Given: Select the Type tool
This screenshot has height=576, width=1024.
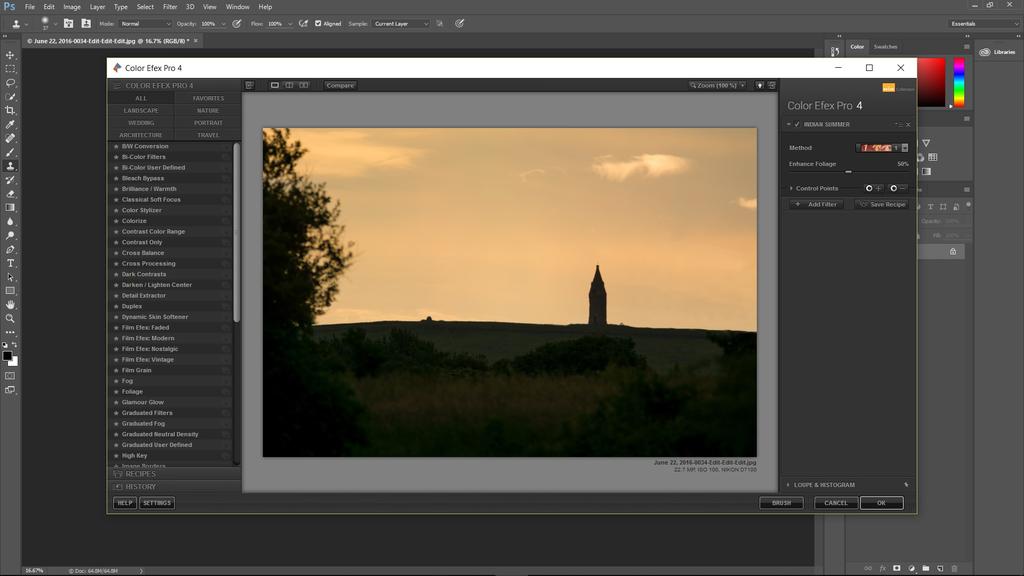Looking at the screenshot, I should [x=10, y=263].
